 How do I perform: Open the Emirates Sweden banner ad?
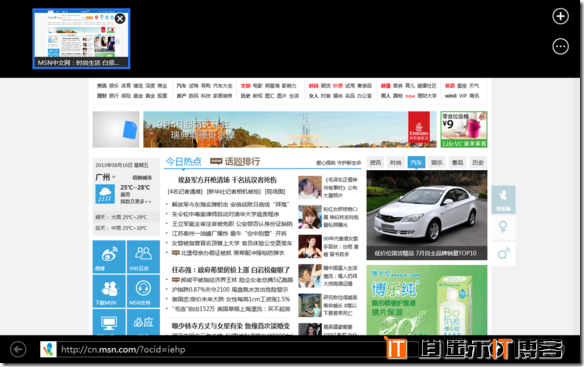click(x=290, y=129)
